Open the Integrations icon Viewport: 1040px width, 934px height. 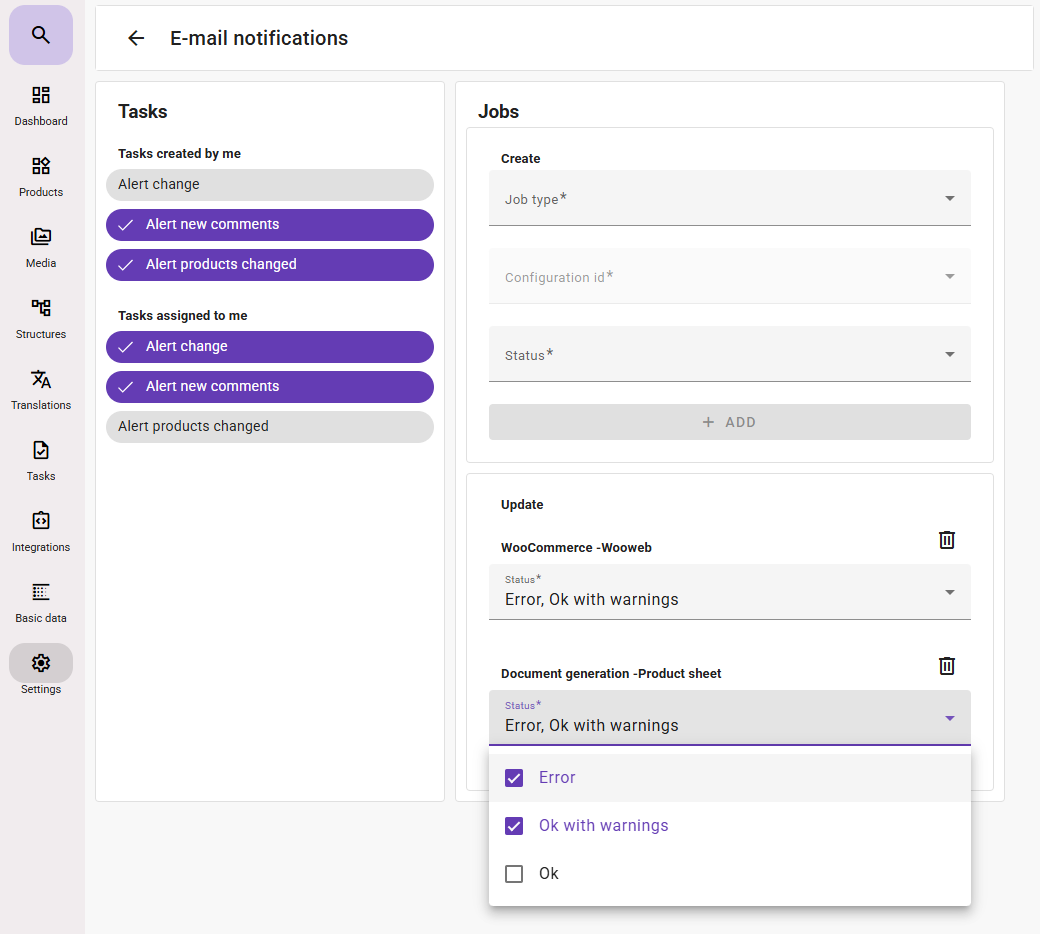coord(40,521)
